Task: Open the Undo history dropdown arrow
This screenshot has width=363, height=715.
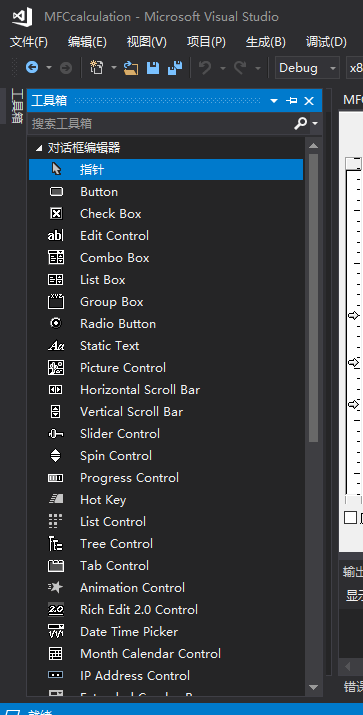Action: pos(223,68)
